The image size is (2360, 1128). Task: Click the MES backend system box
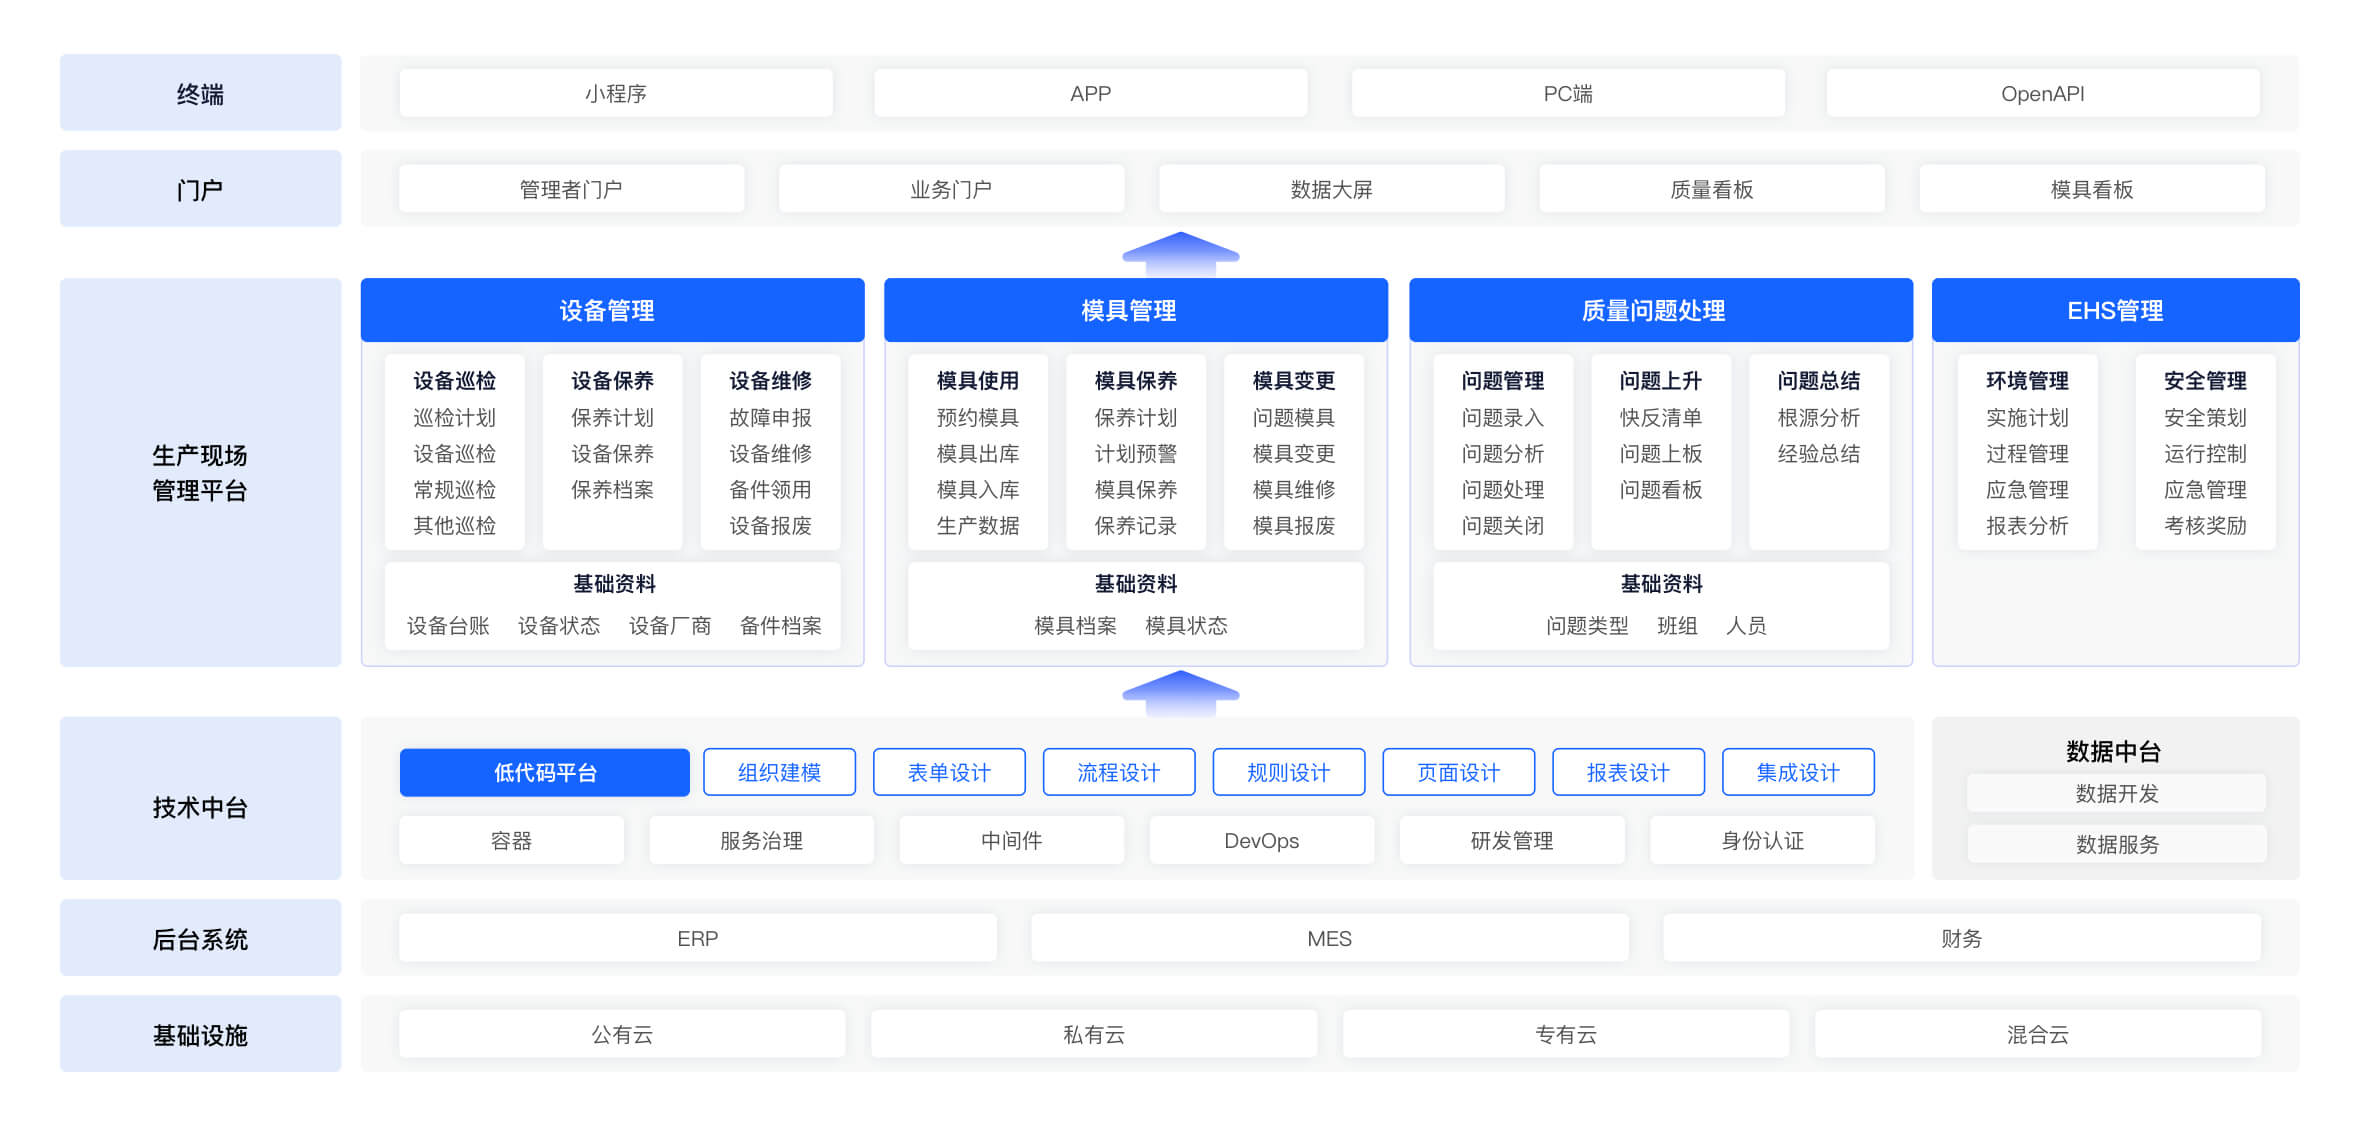click(x=1330, y=938)
